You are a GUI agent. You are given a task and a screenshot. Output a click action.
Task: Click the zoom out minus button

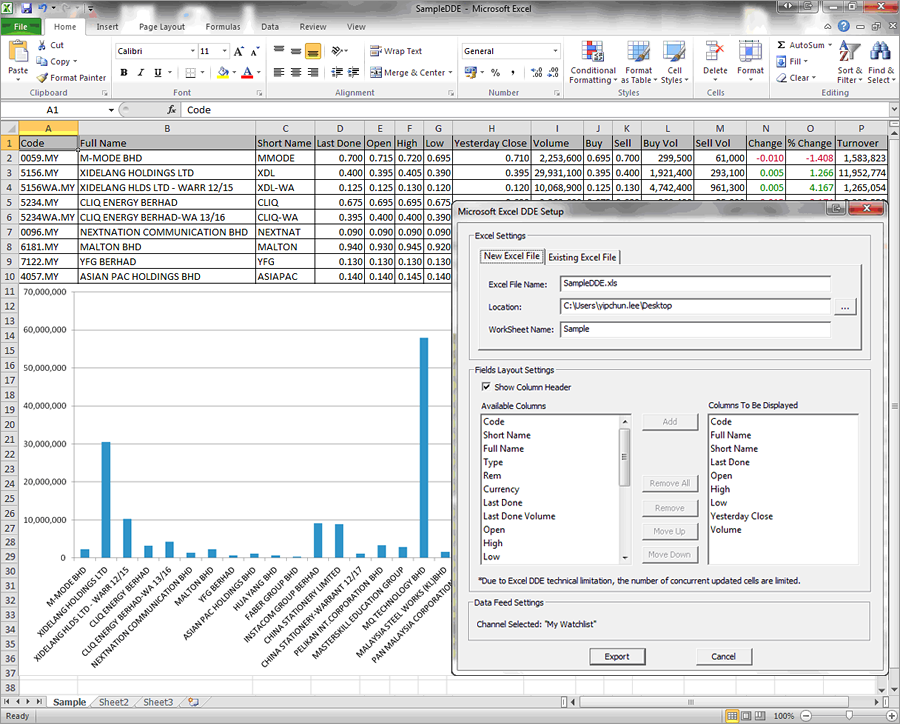806,715
